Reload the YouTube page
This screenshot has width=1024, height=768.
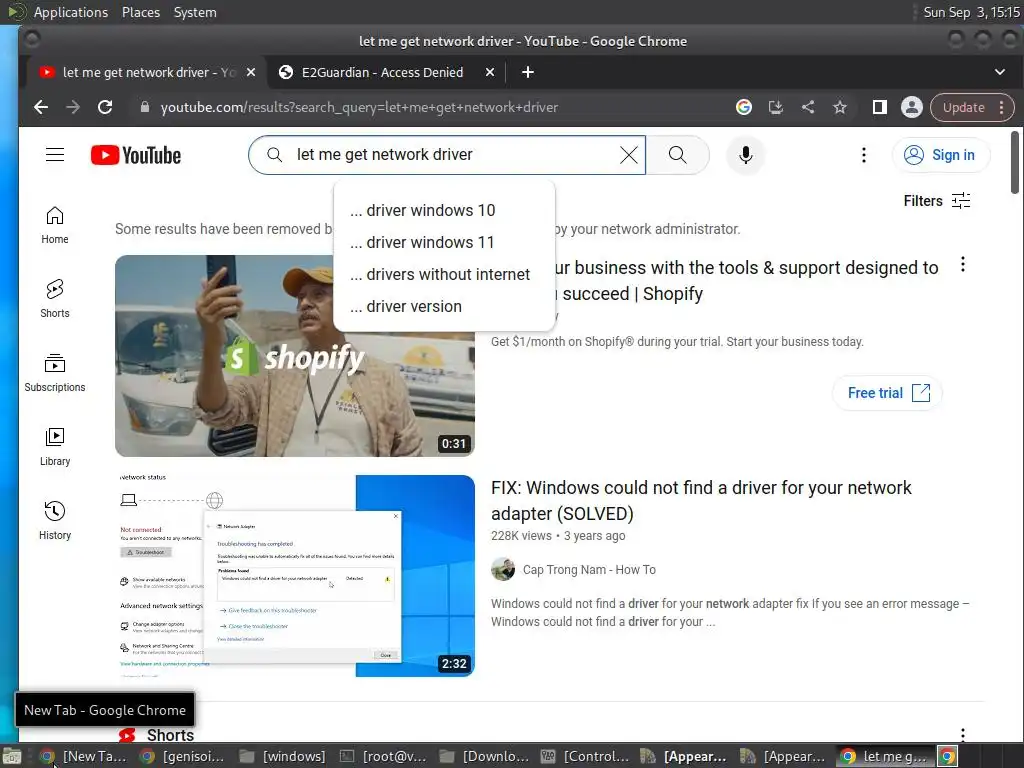point(105,107)
